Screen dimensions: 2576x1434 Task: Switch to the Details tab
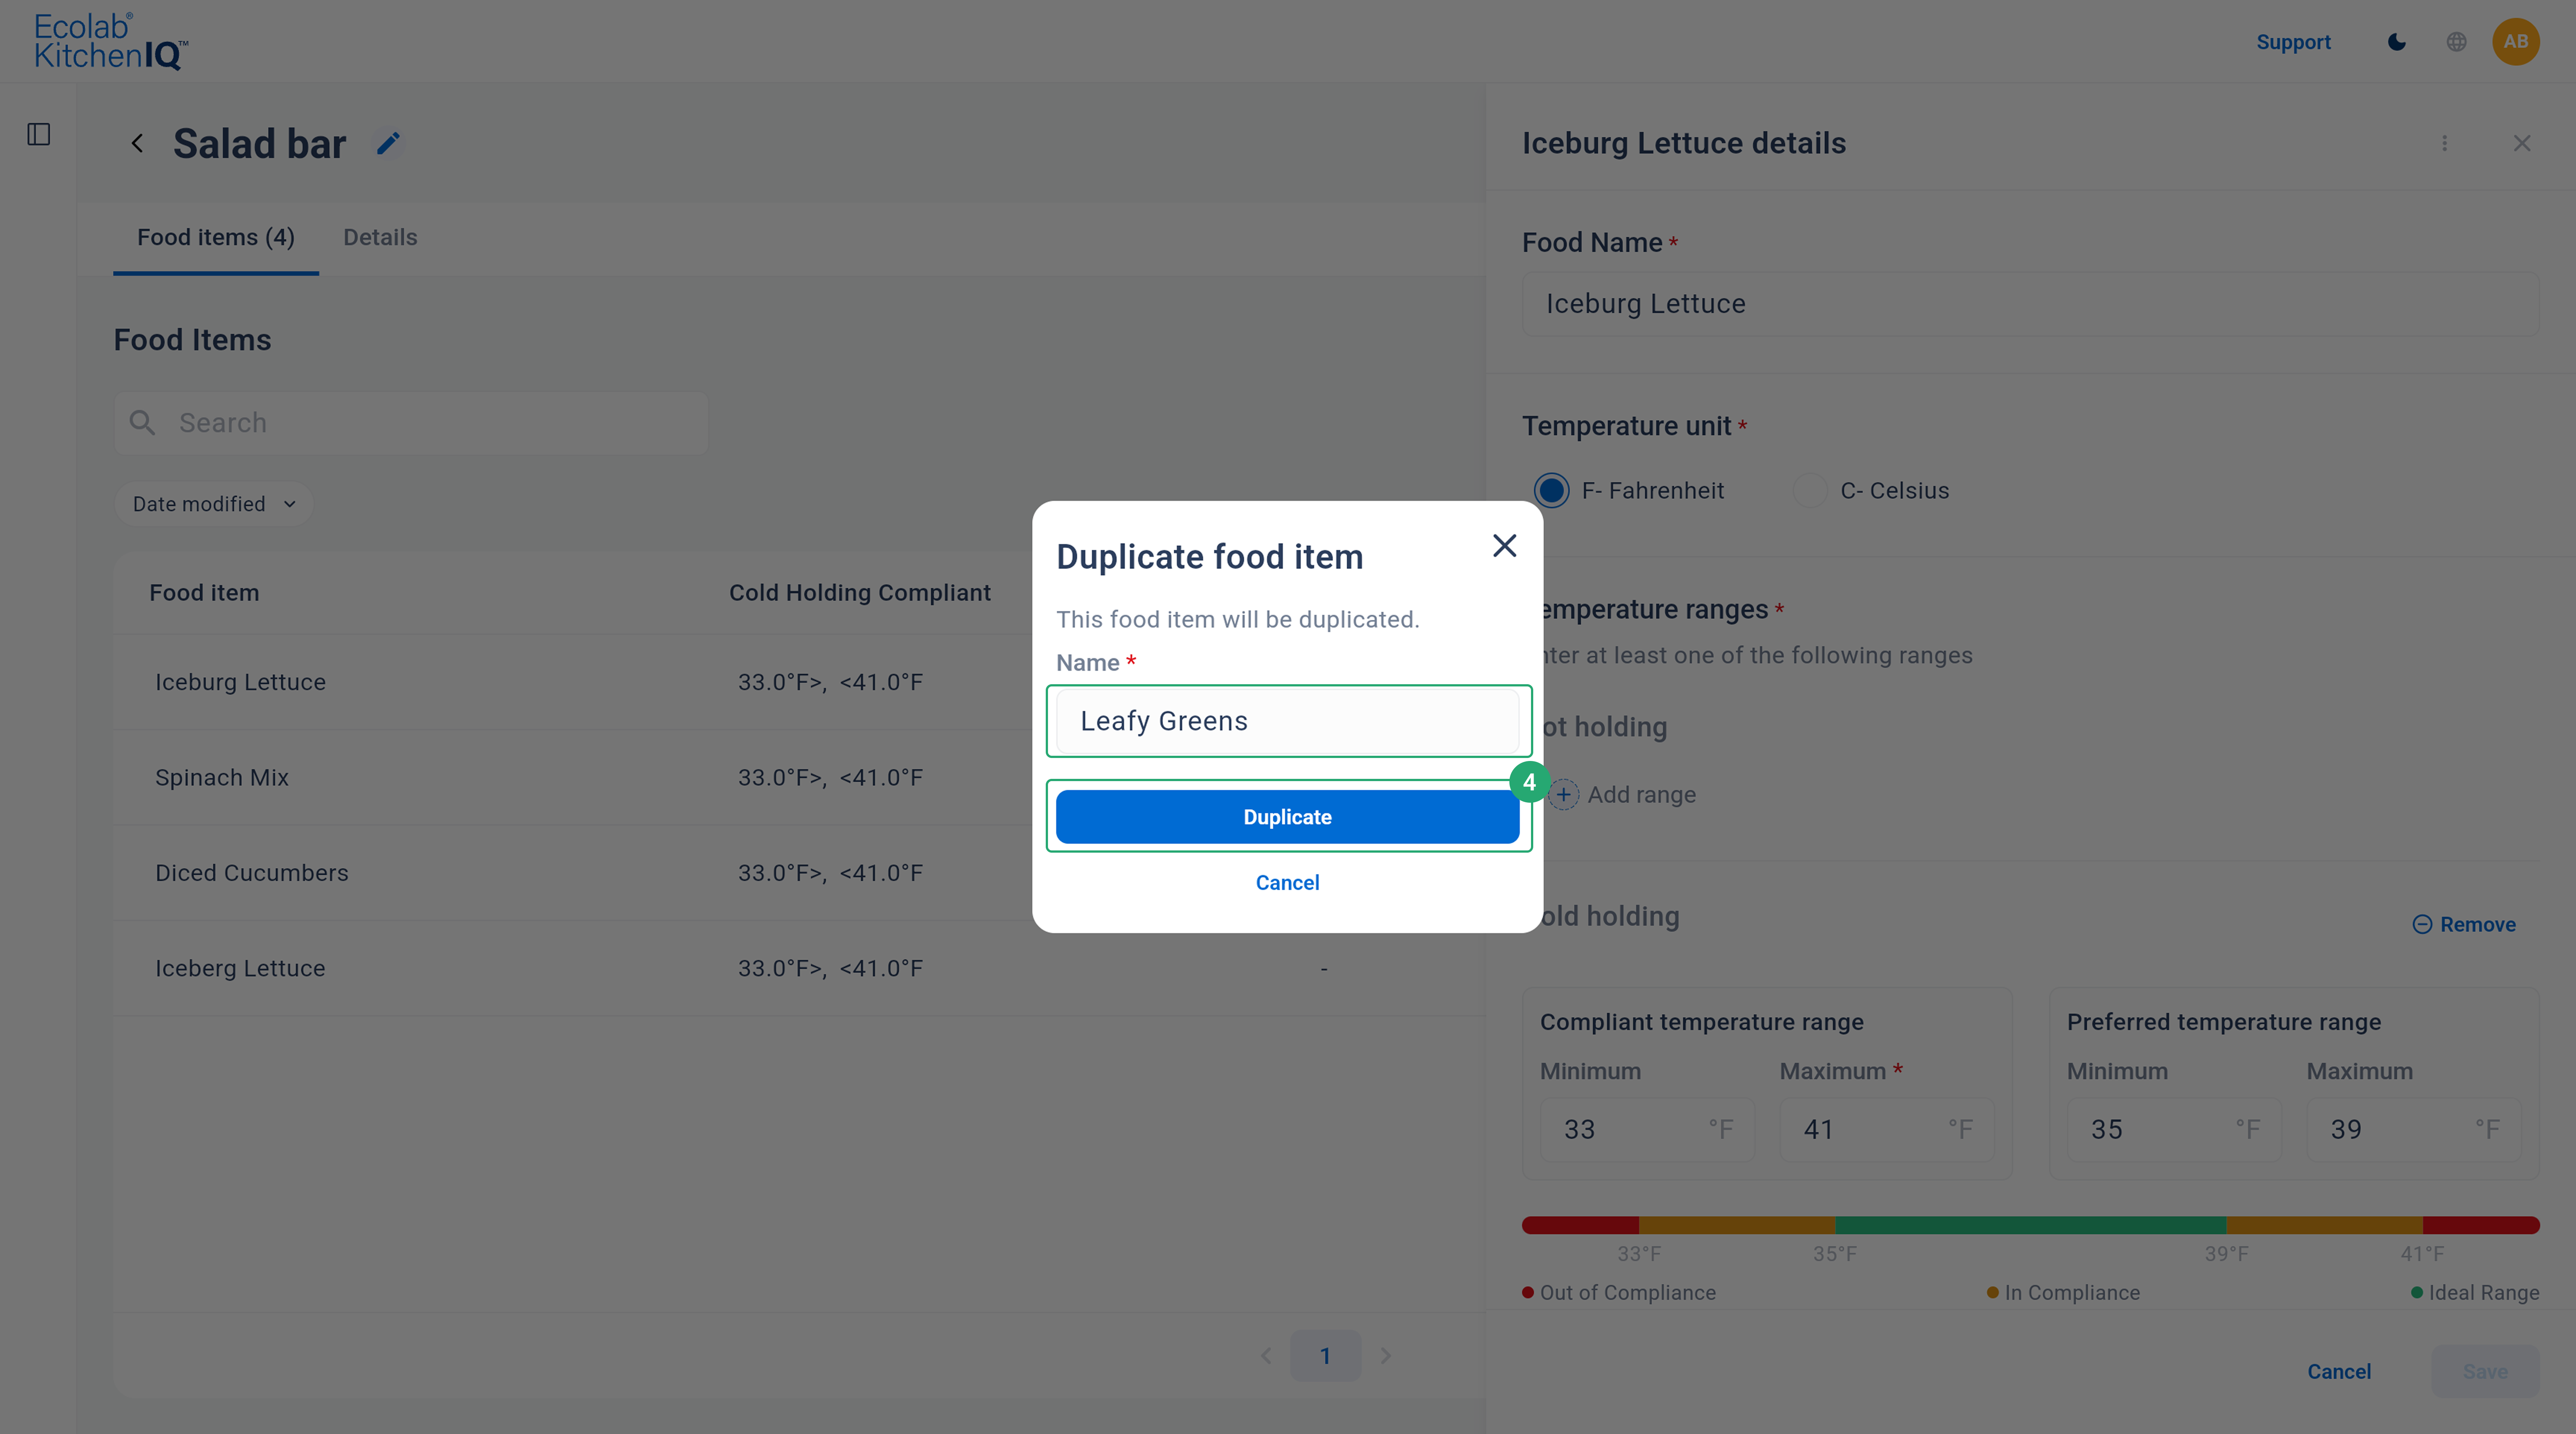pos(380,238)
